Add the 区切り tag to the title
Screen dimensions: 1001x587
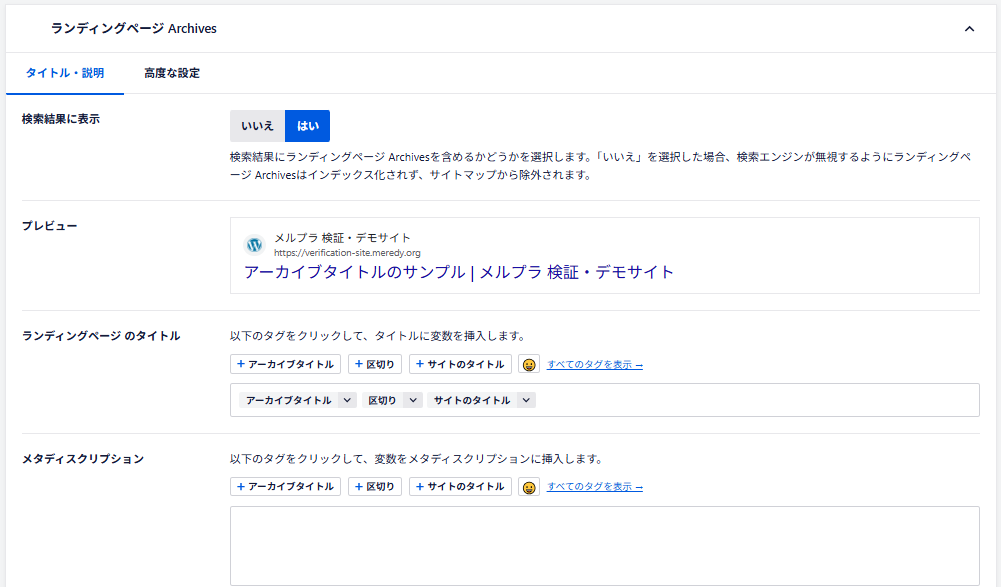(375, 365)
